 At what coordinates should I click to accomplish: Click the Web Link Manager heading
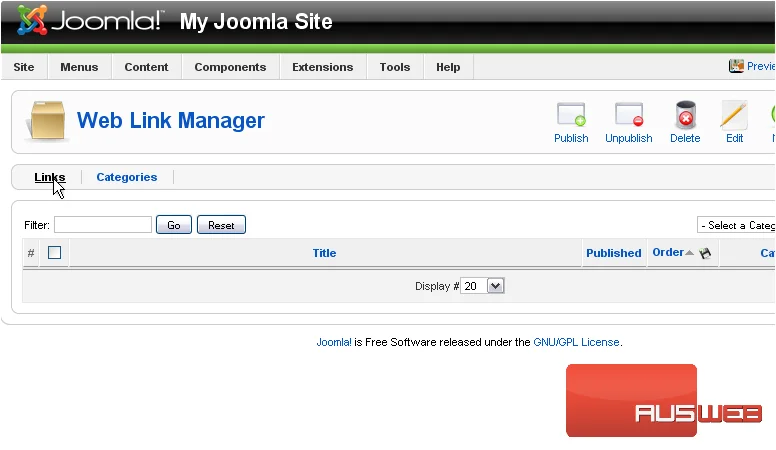coord(171,120)
